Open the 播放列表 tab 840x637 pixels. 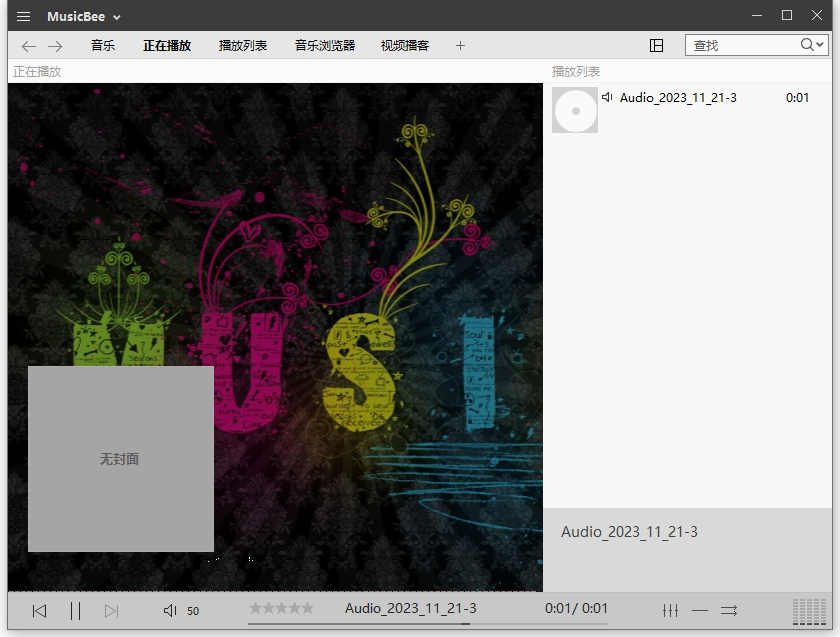[x=243, y=46]
